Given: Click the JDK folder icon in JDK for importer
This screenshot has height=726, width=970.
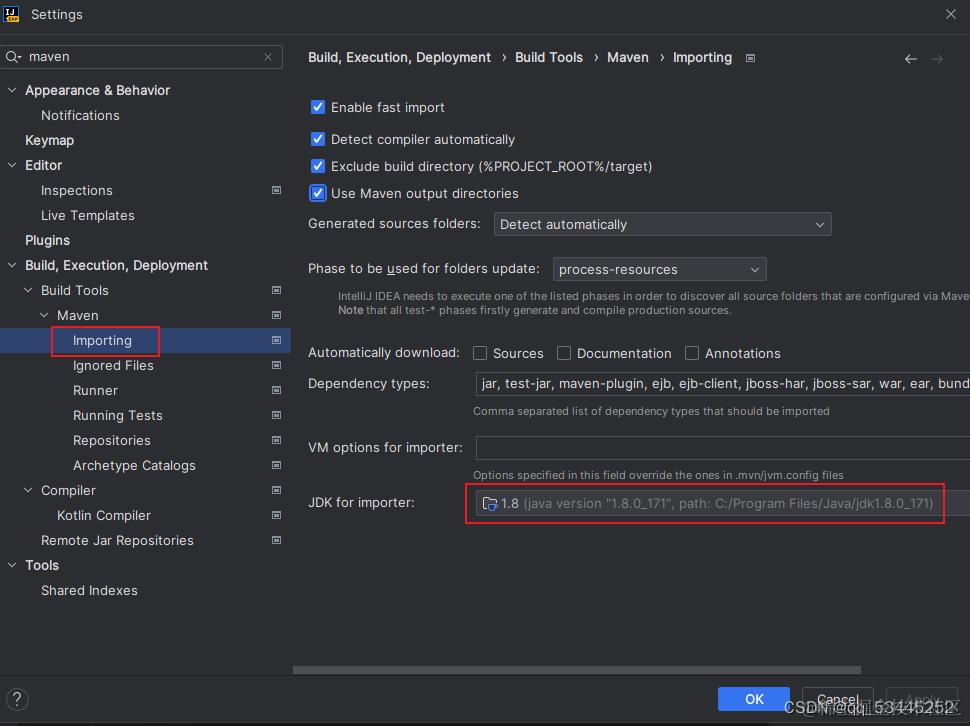Looking at the screenshot, I should click(x=489, y=503).
